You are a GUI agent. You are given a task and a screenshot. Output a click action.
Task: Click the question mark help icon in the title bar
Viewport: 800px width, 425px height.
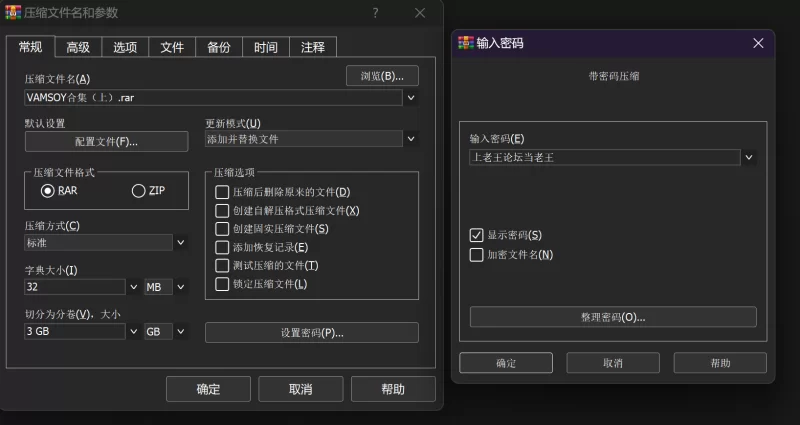click(x=376, y=13)
